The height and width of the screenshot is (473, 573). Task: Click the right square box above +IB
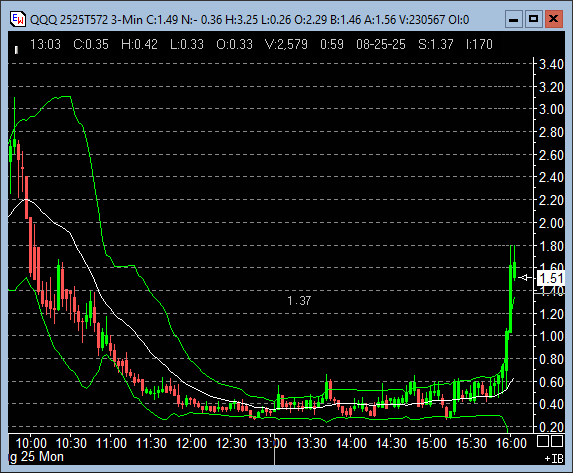tap(557, 442)
